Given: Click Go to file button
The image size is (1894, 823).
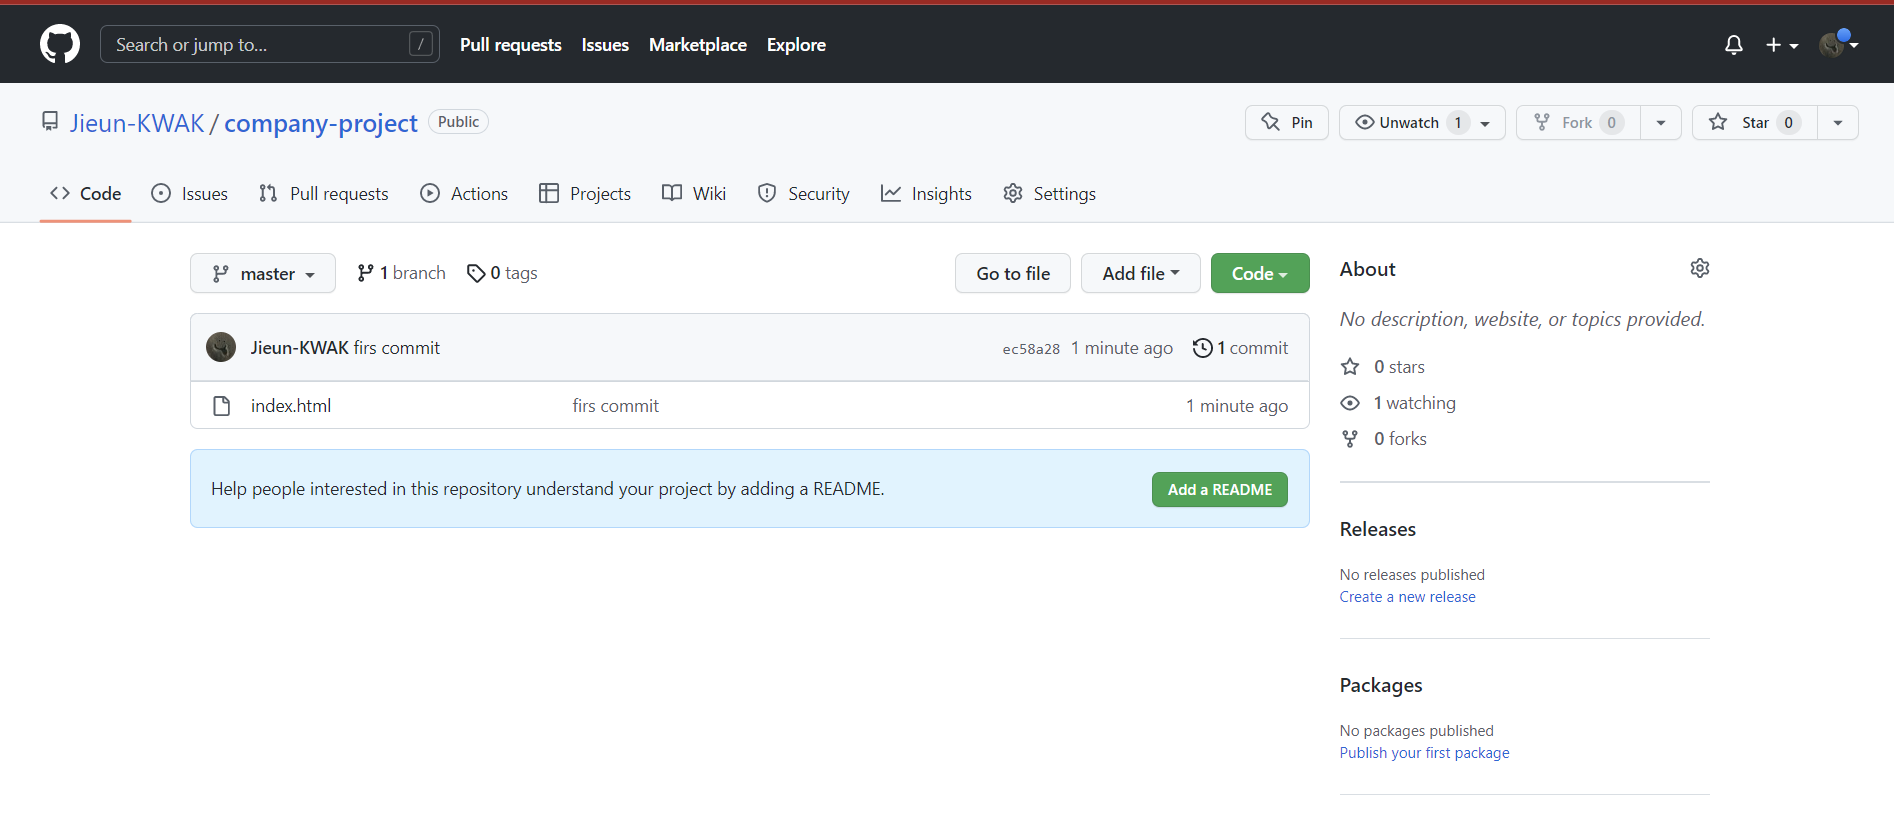Looking at the screenshot, I should (x=1013, y=273).
